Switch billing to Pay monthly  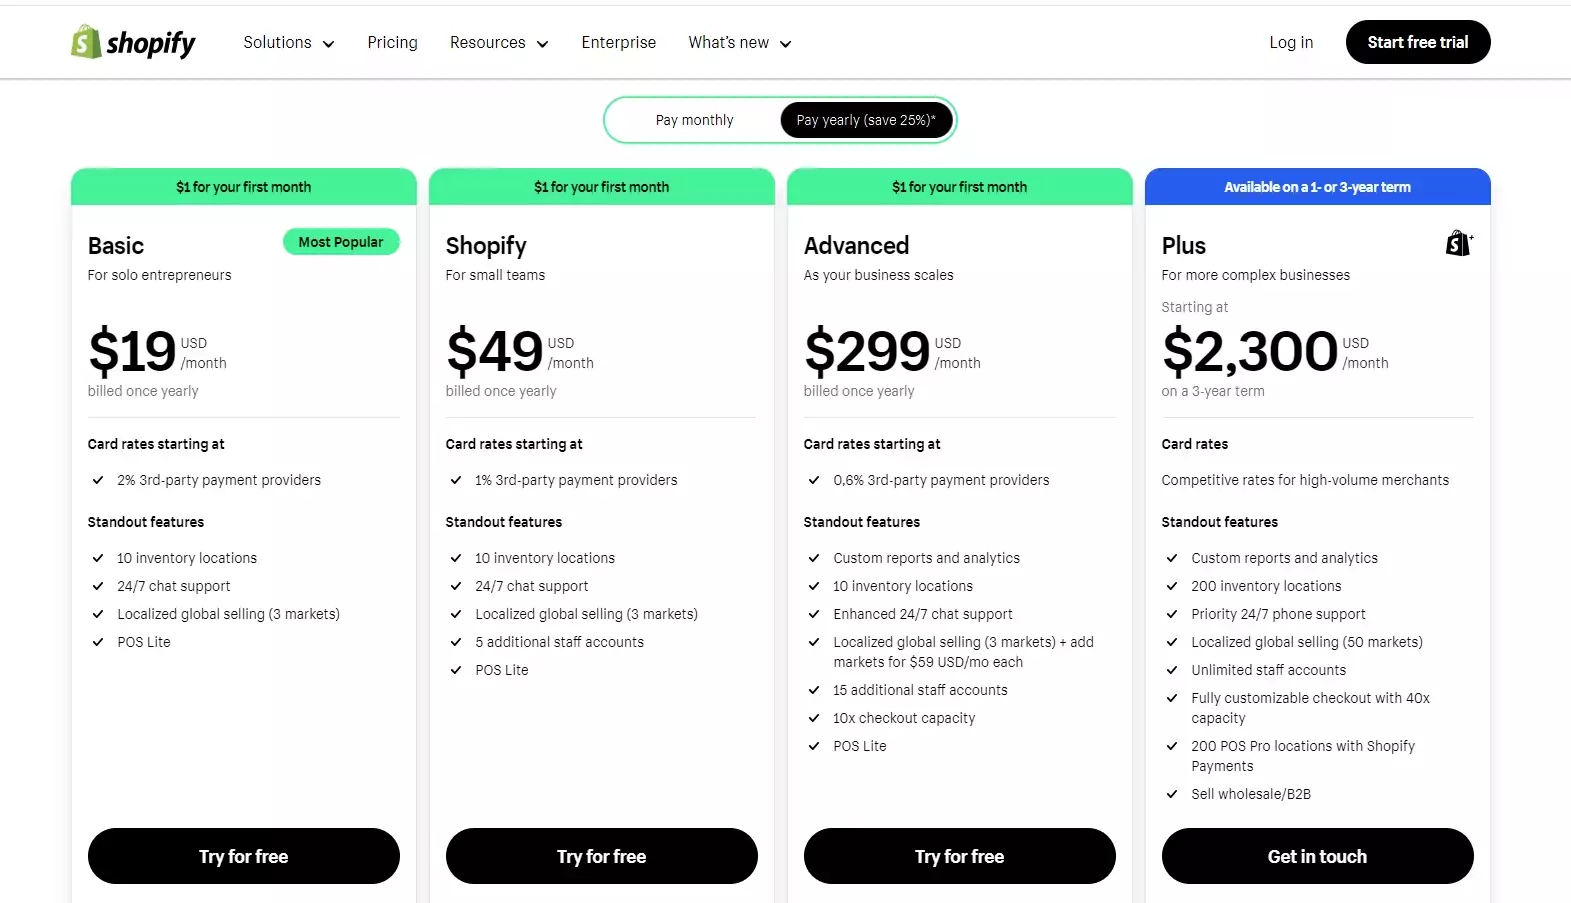(x=694, y=120)
